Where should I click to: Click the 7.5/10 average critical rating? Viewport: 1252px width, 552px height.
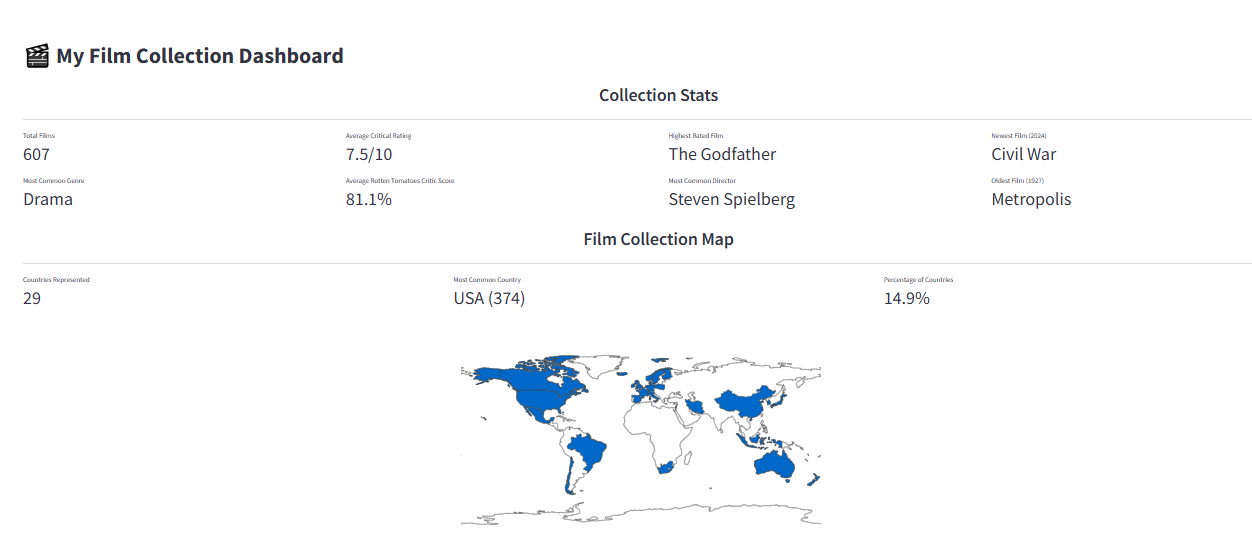click(369, 154)
